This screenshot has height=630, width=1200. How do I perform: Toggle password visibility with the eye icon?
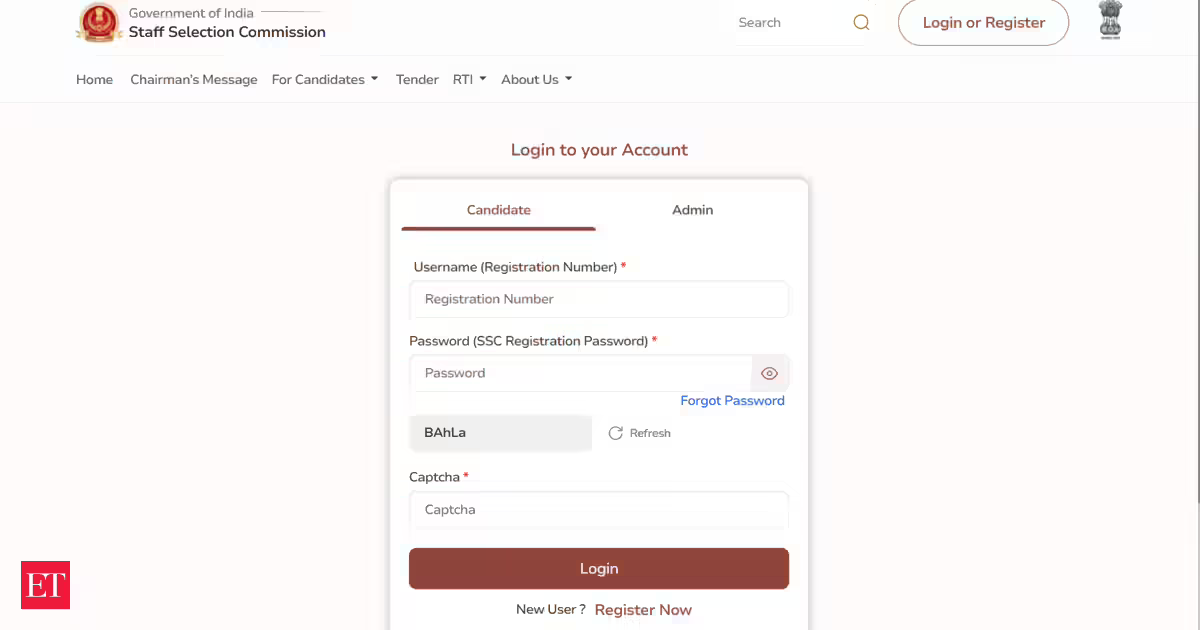769,373
